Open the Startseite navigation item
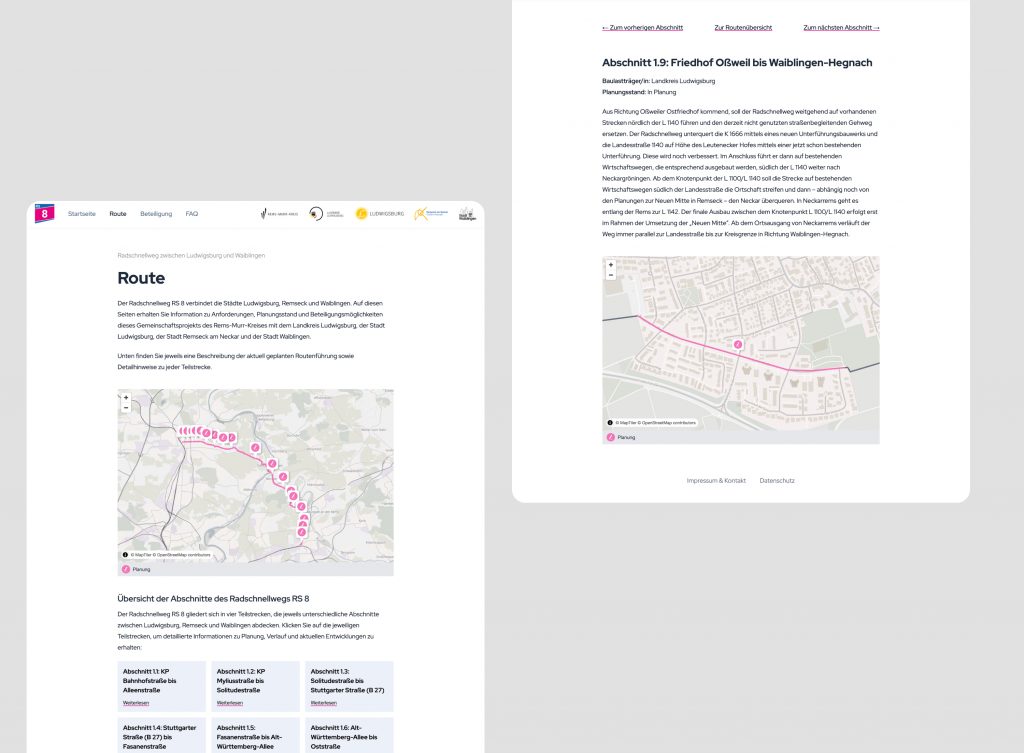 pos(82,214)
